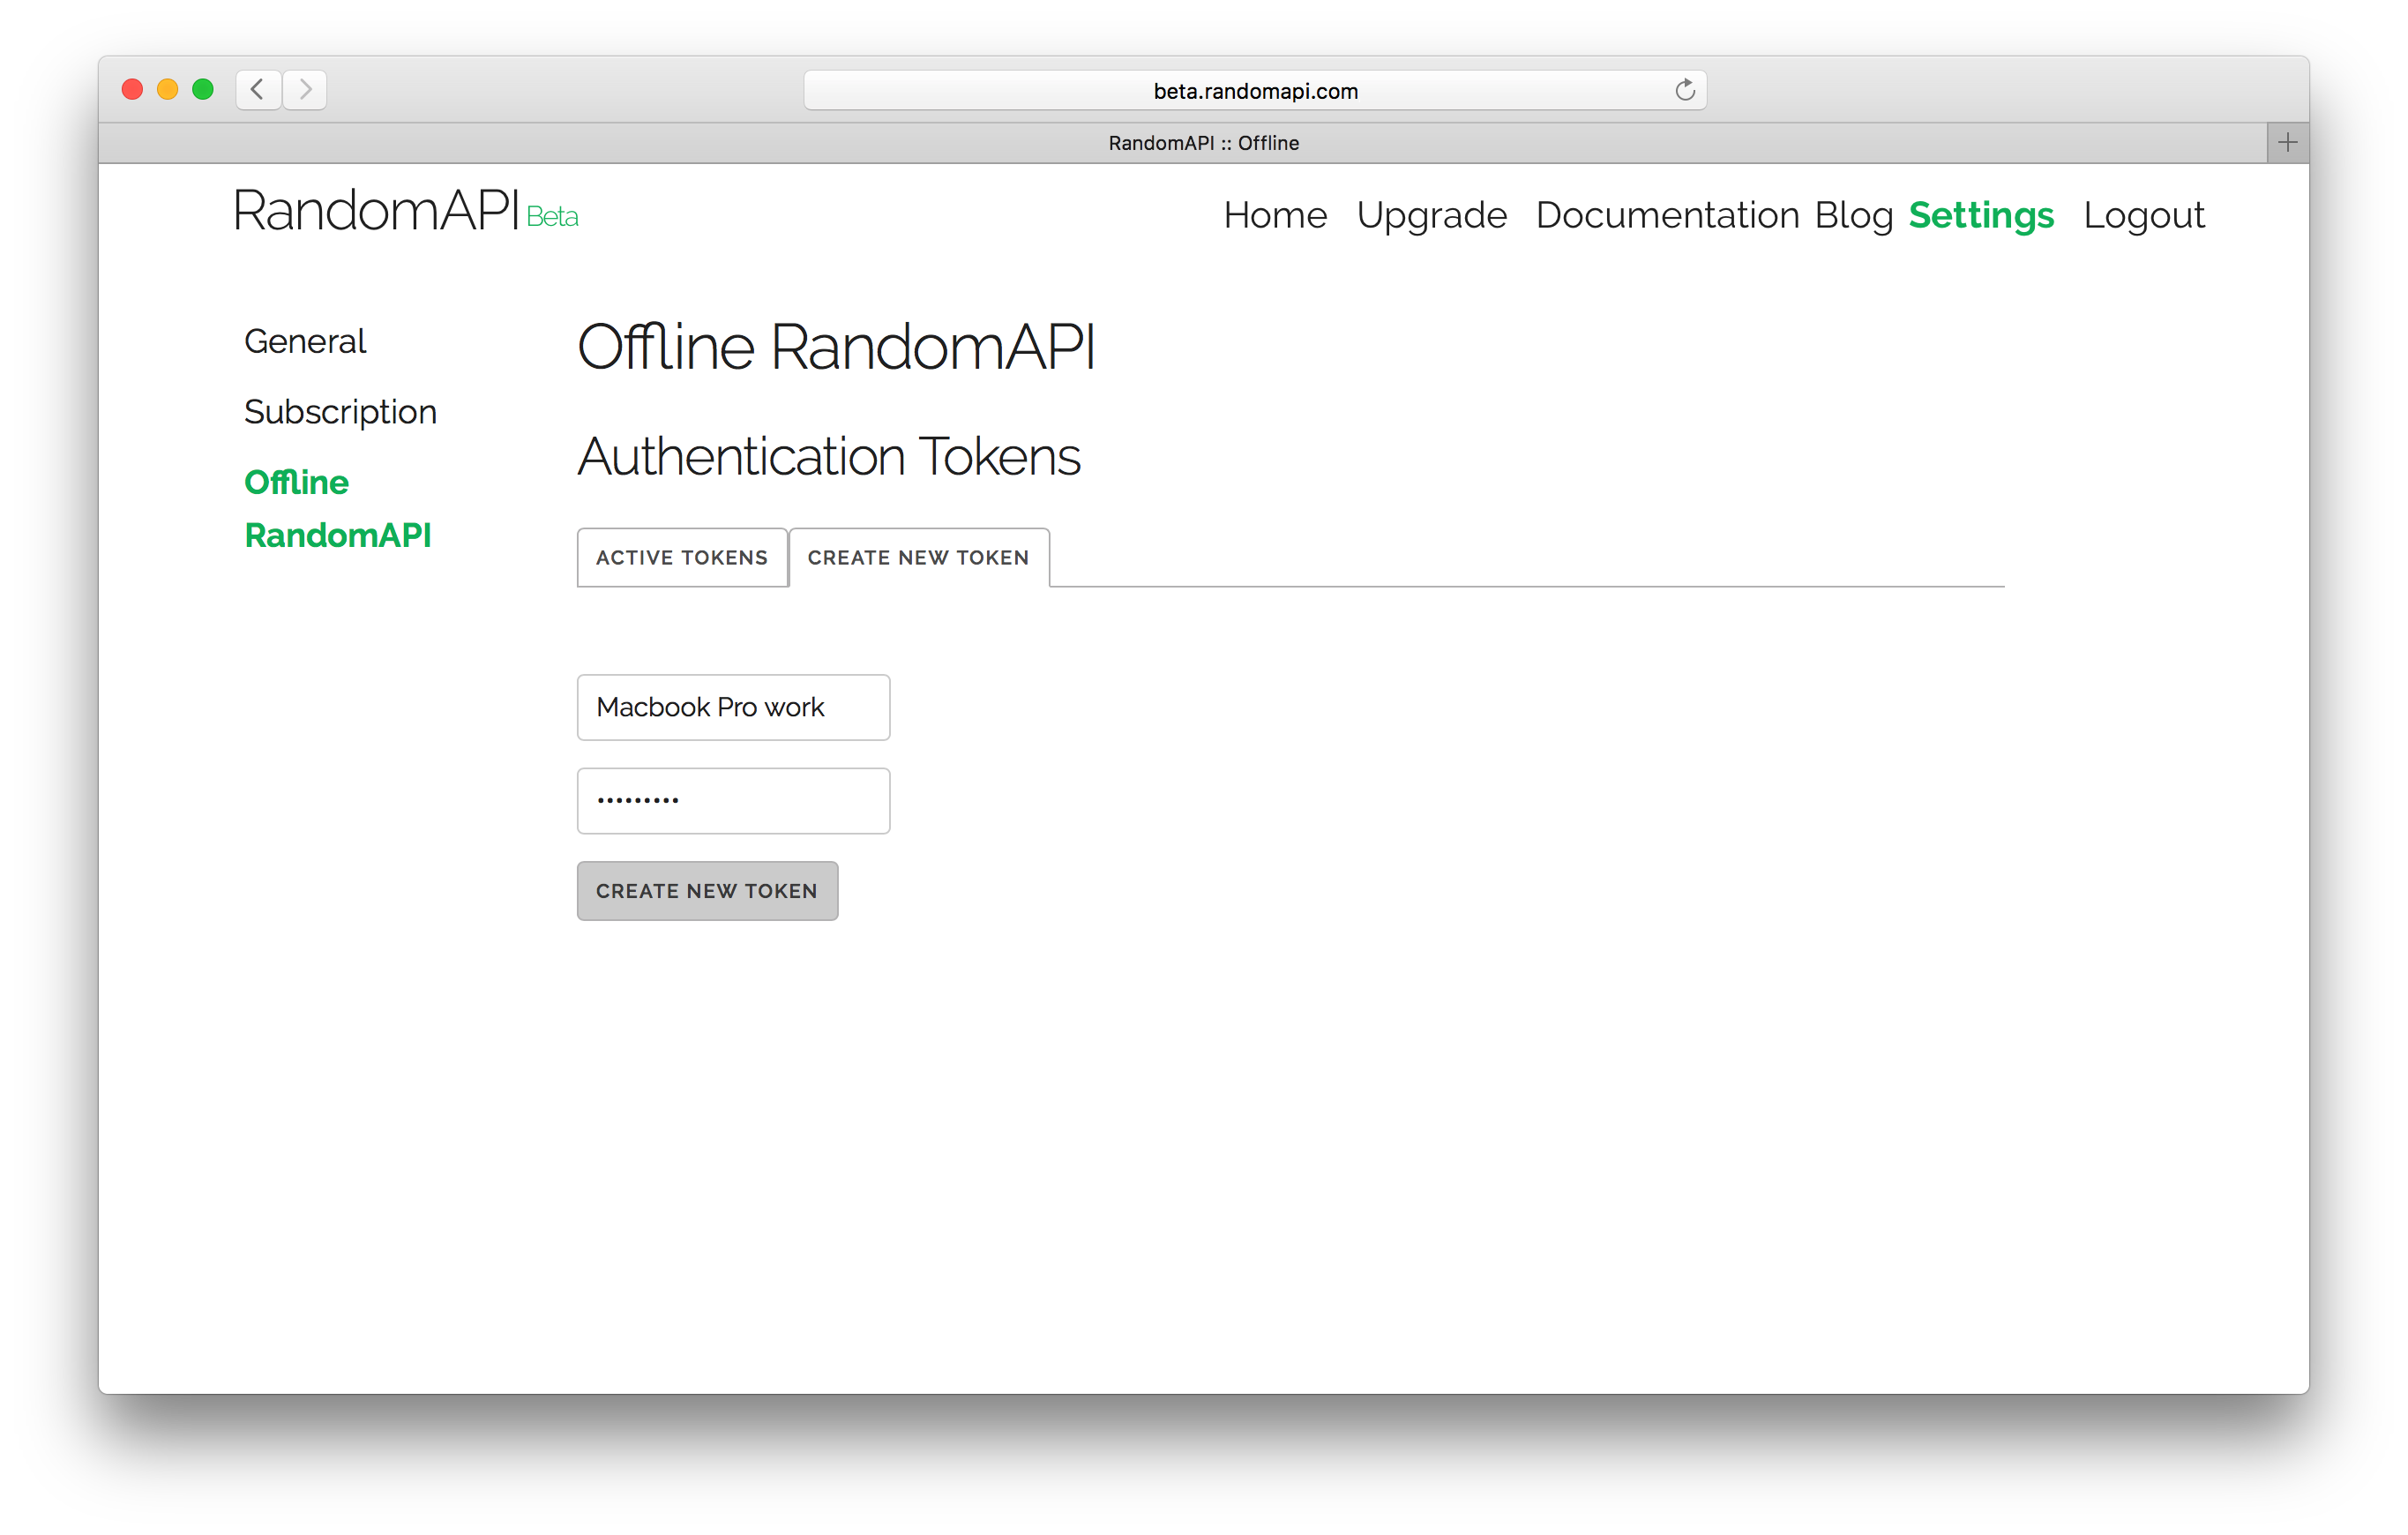
Task: Open Documentation from the top nav
Action: 1667,215
